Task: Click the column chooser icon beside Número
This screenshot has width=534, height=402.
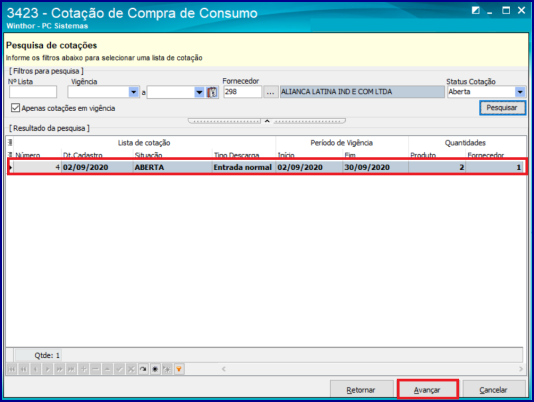Action: pyautogui.click(x=10, y=155)
